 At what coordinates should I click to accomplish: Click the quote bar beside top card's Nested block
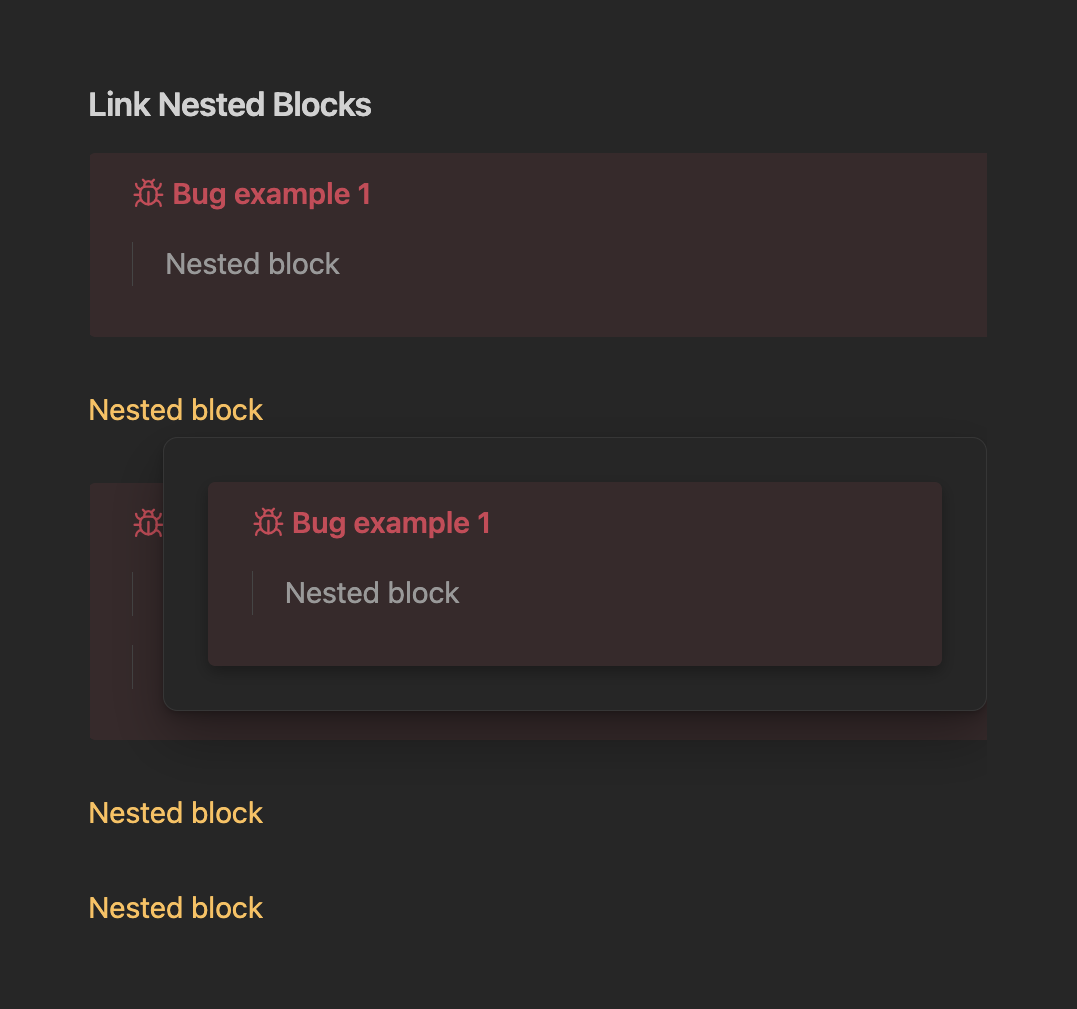point(134,264)
